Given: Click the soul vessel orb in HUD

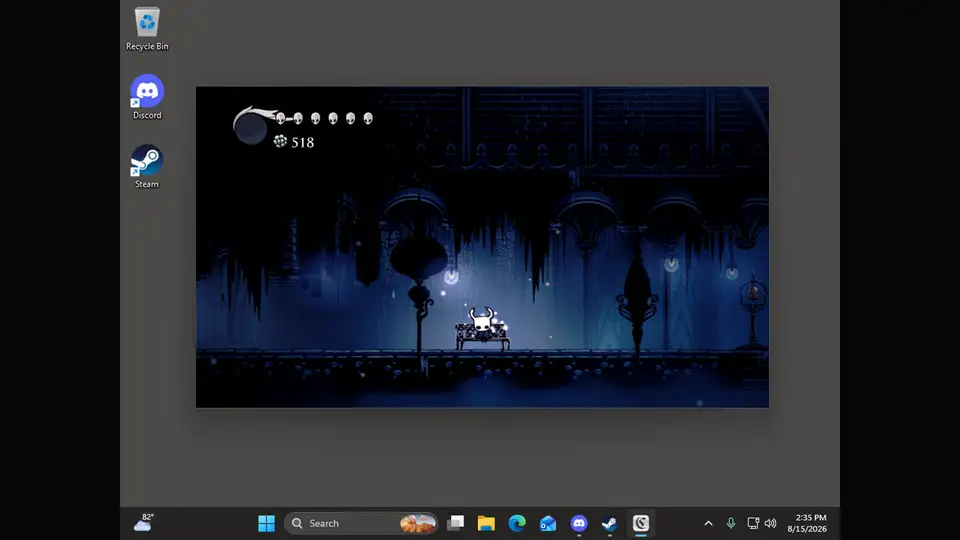Looking at the screenshot, I should pos(250,128).
